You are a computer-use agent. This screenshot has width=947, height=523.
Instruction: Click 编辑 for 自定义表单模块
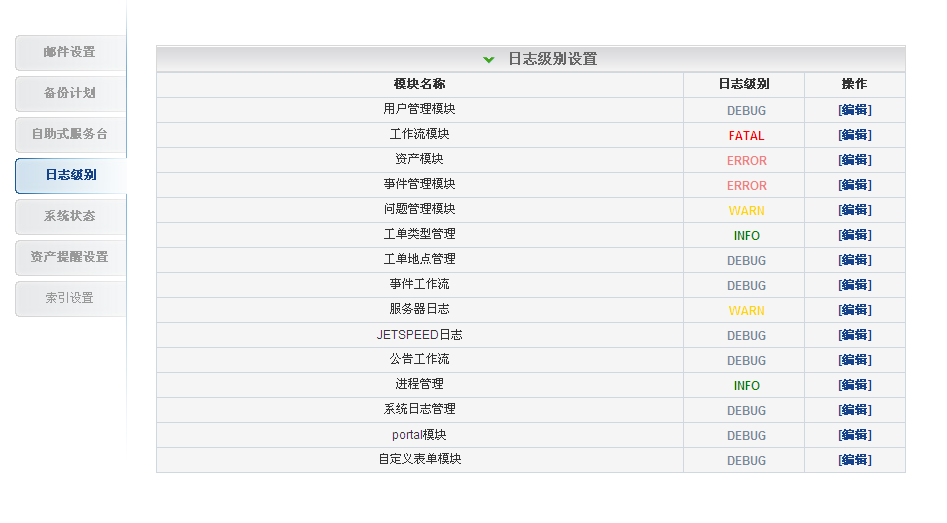854,460
